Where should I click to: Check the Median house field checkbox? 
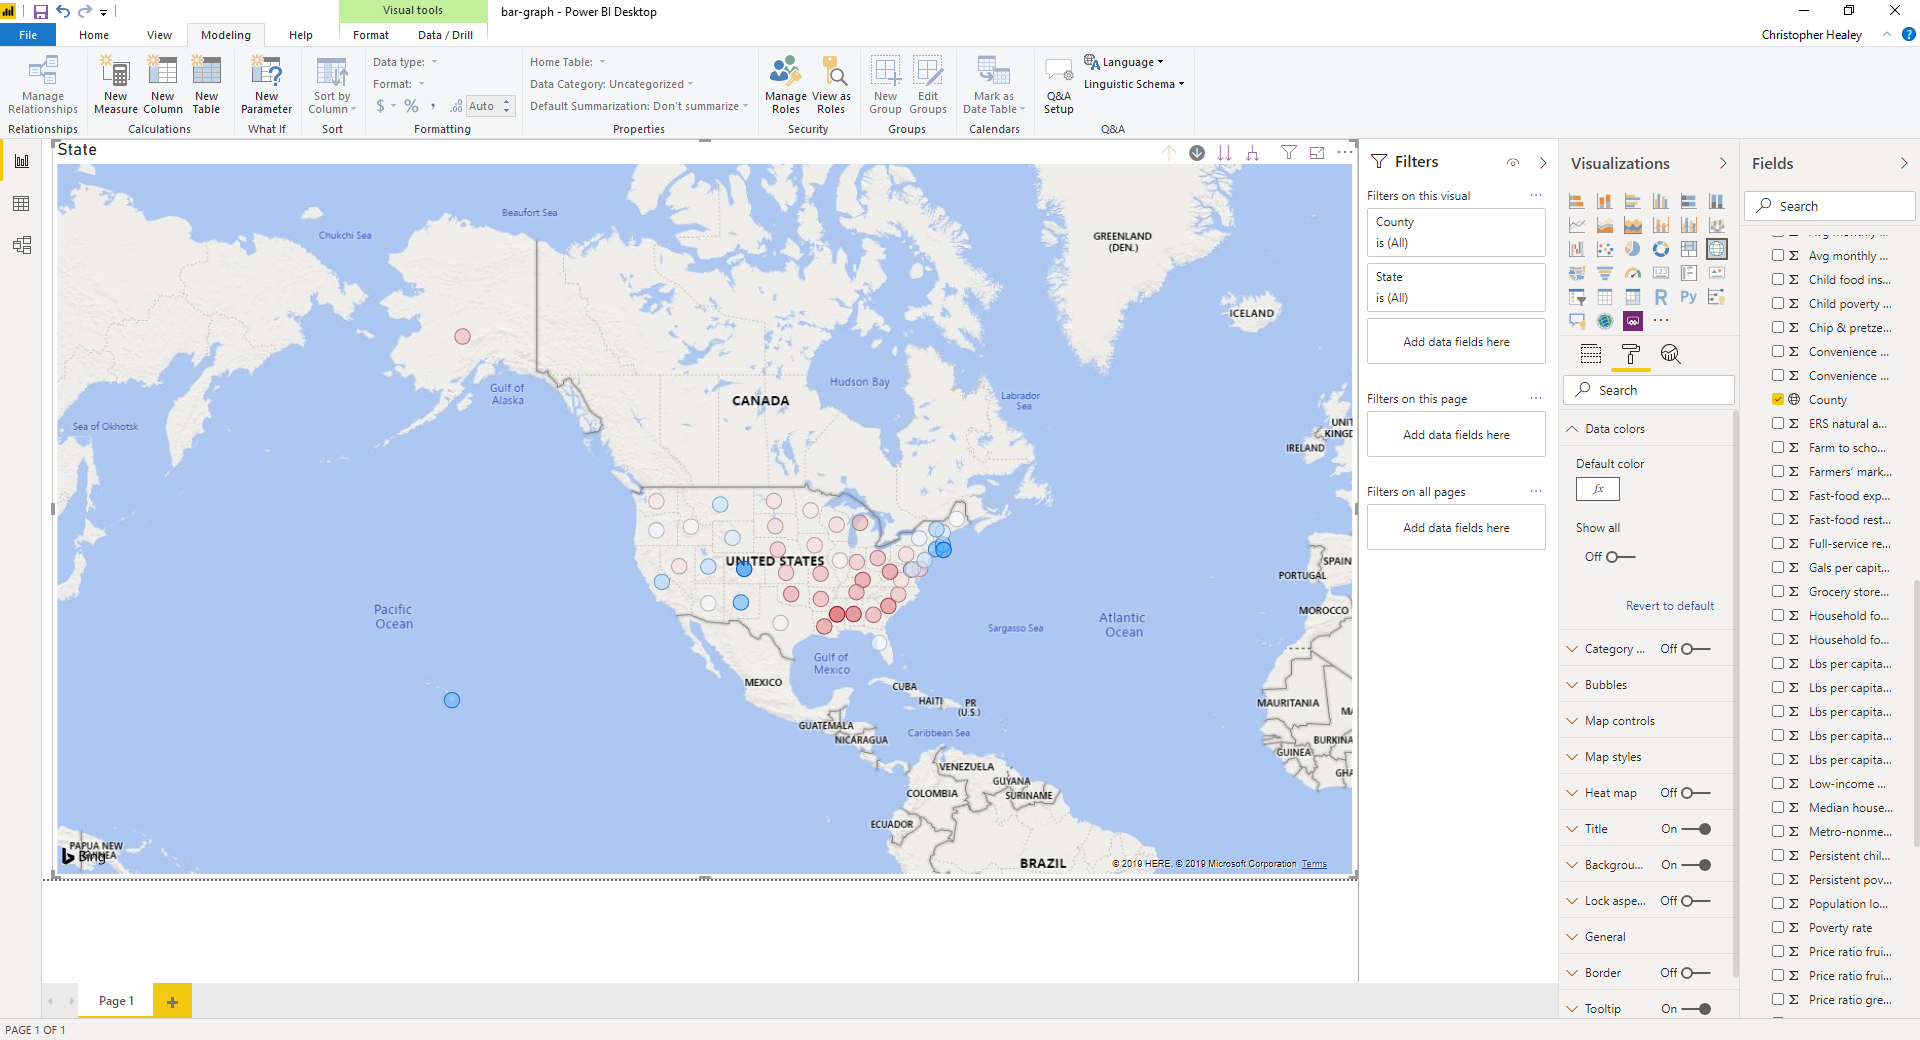coord(1778,807)
